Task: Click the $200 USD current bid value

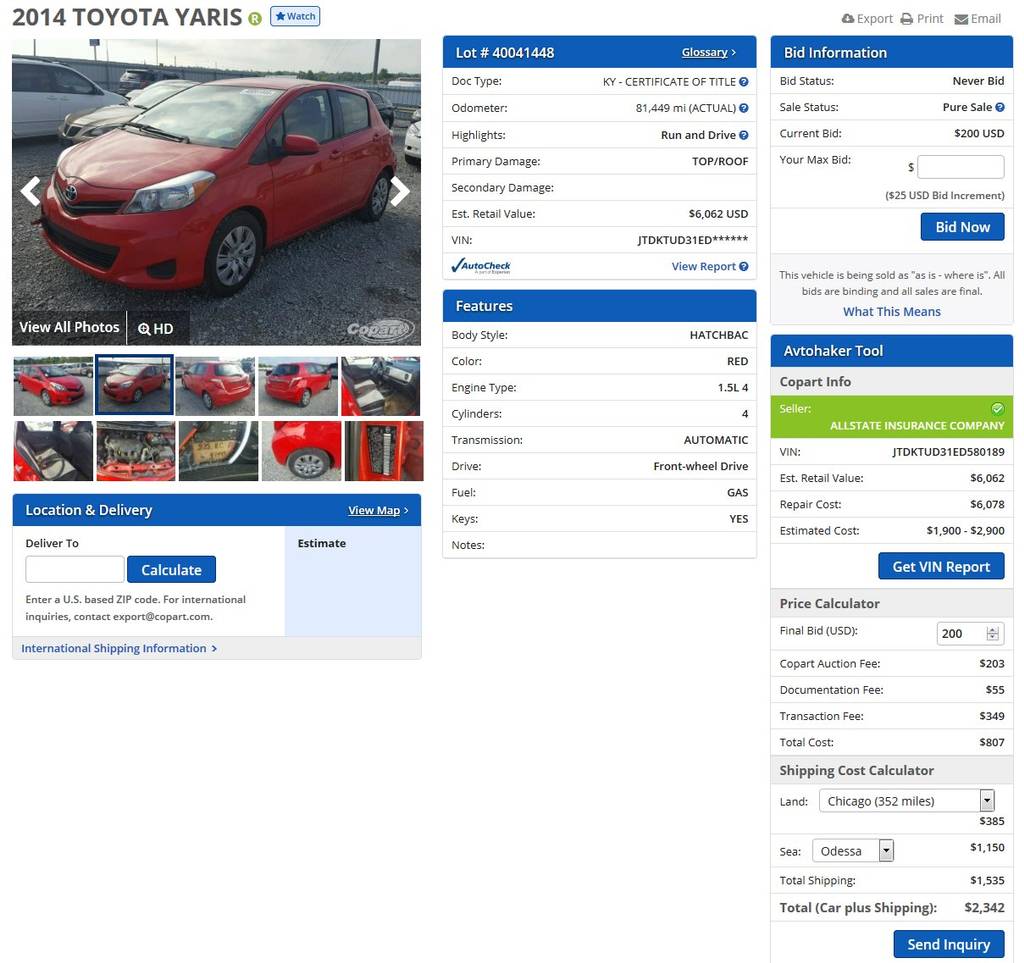Action: [x=979, y=133]
